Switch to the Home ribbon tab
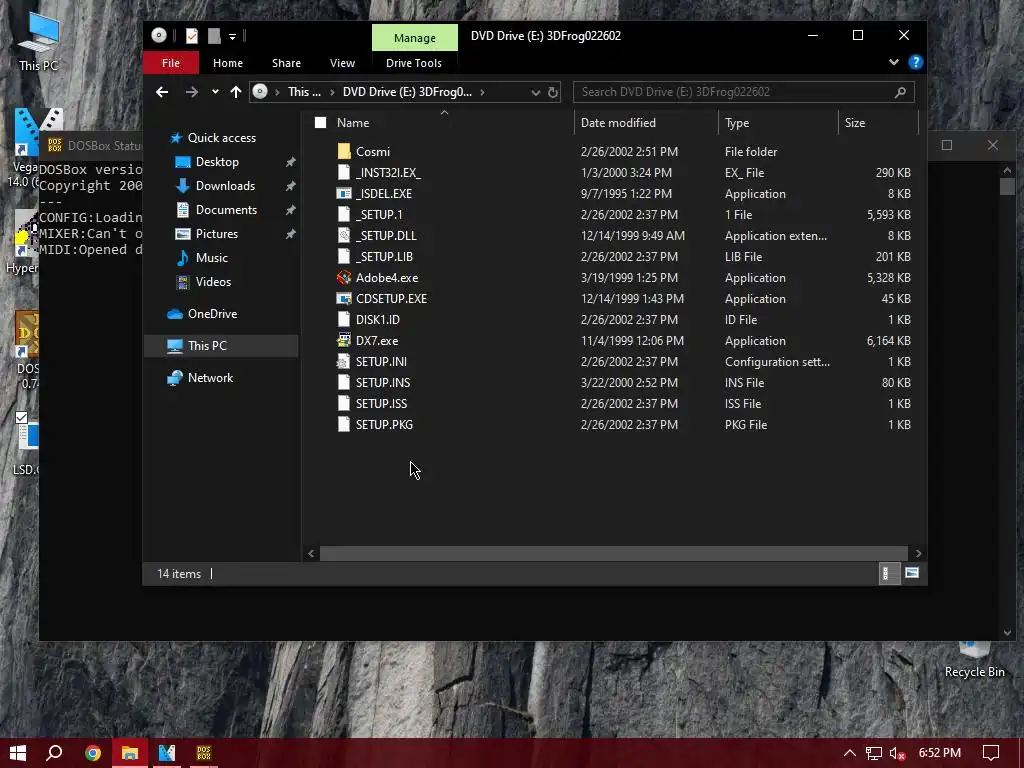The width and height of the screenshot is (1024, 768). [x=227, y=63]
